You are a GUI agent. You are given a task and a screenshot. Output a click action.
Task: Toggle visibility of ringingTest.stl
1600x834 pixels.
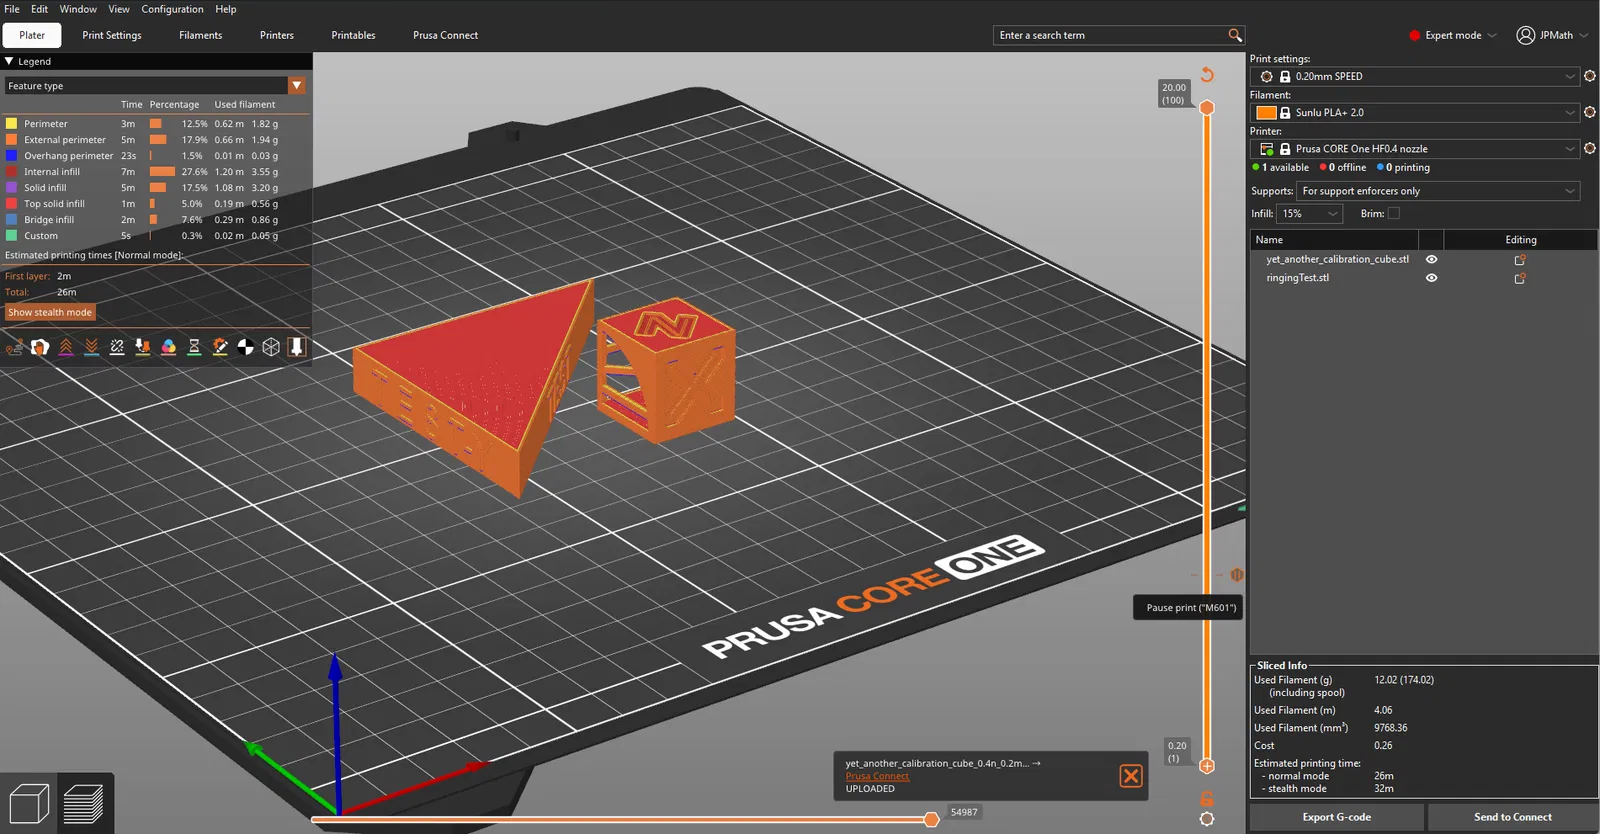point(1431,278)
